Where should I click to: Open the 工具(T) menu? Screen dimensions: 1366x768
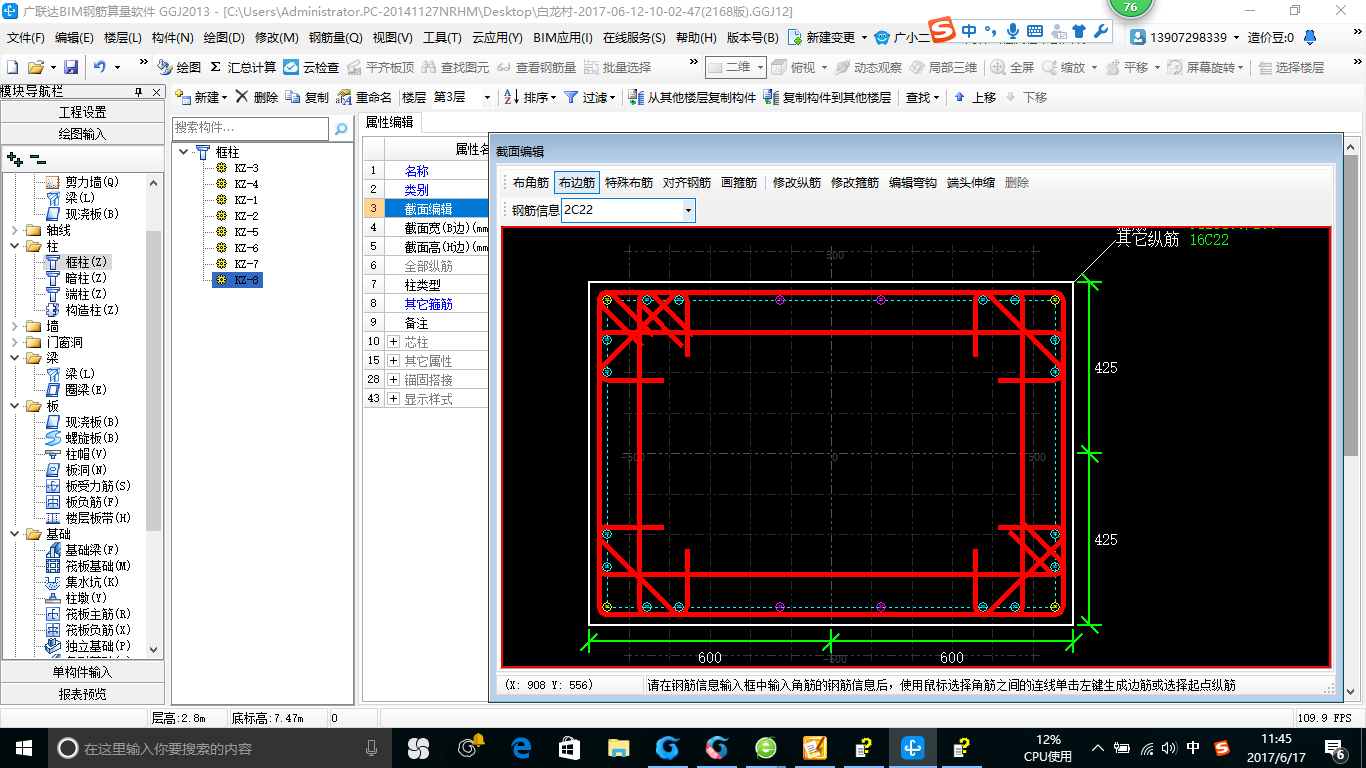point(442,38)
